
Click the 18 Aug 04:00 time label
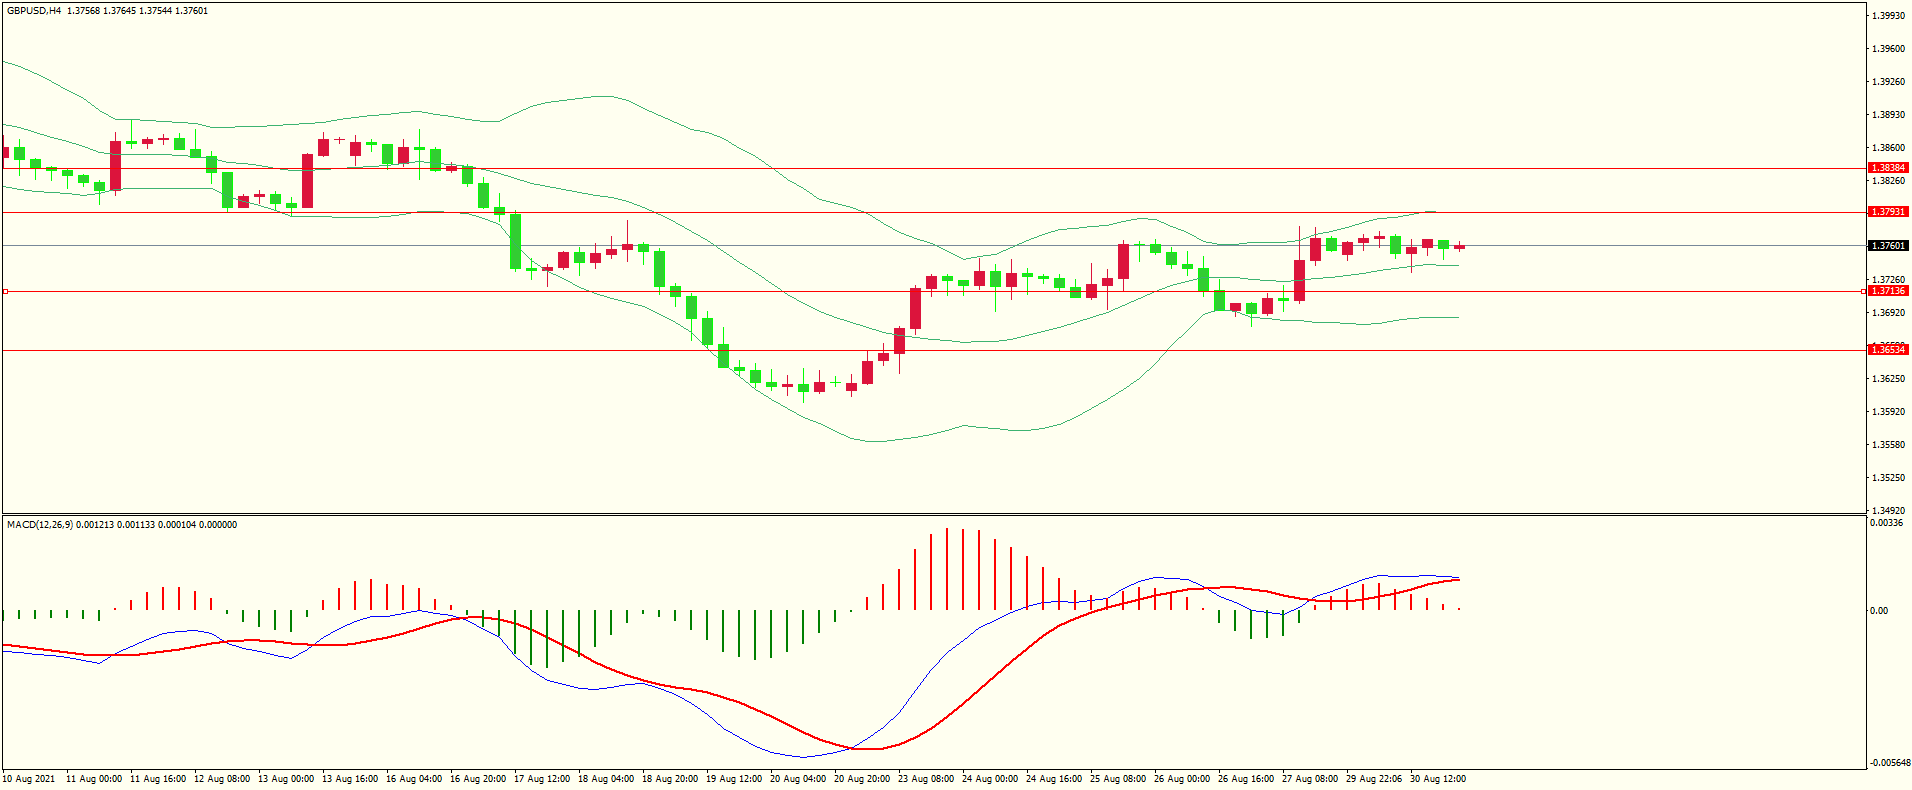point(606,779)
